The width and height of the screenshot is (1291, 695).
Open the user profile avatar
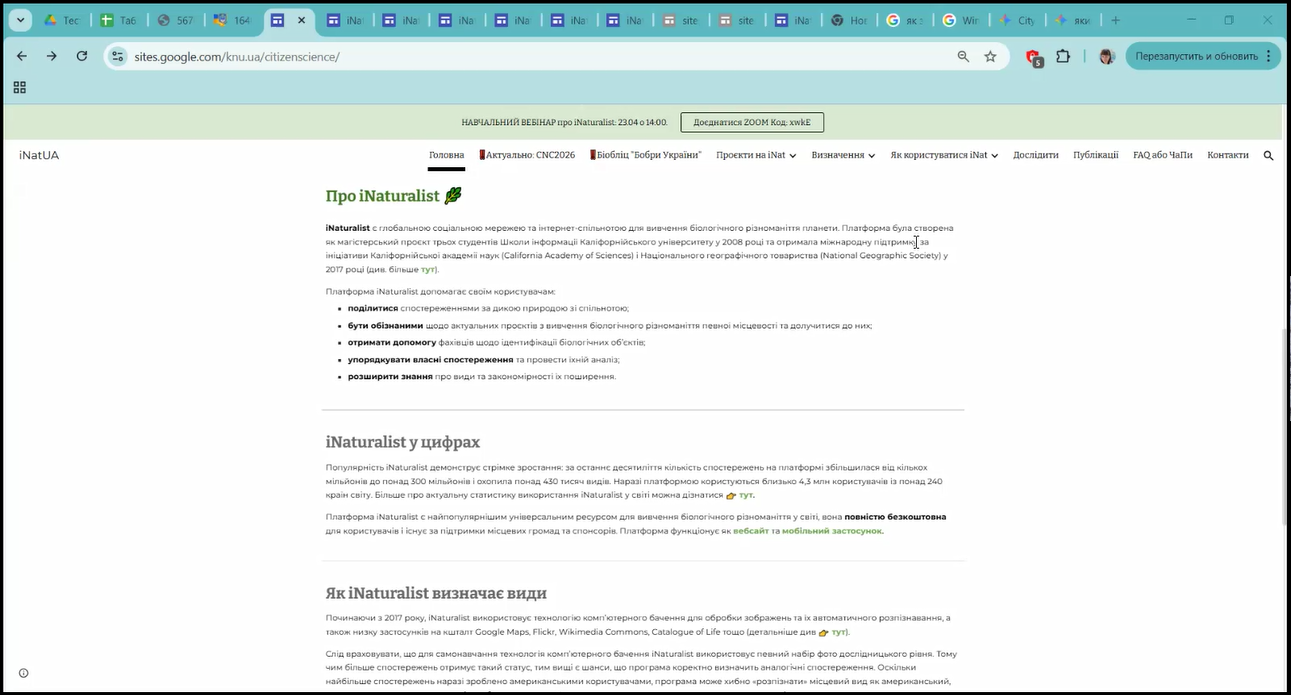coord(1106,57)
